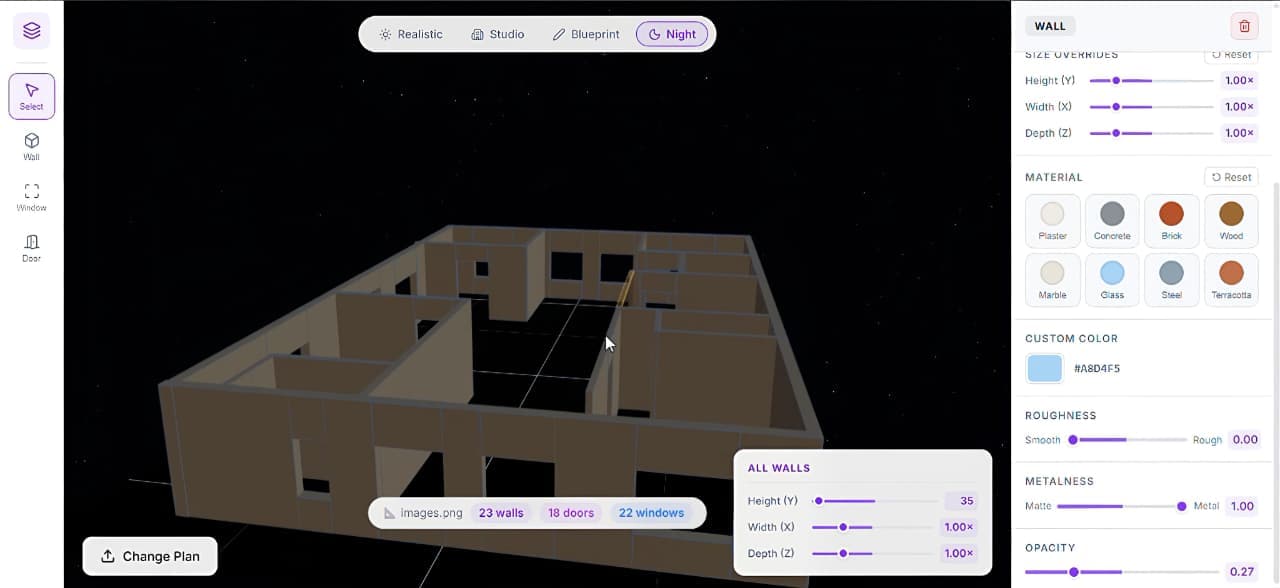Activate the Select cursor tool
Viewport: 1280px width, 588px height.
[31, 96]
